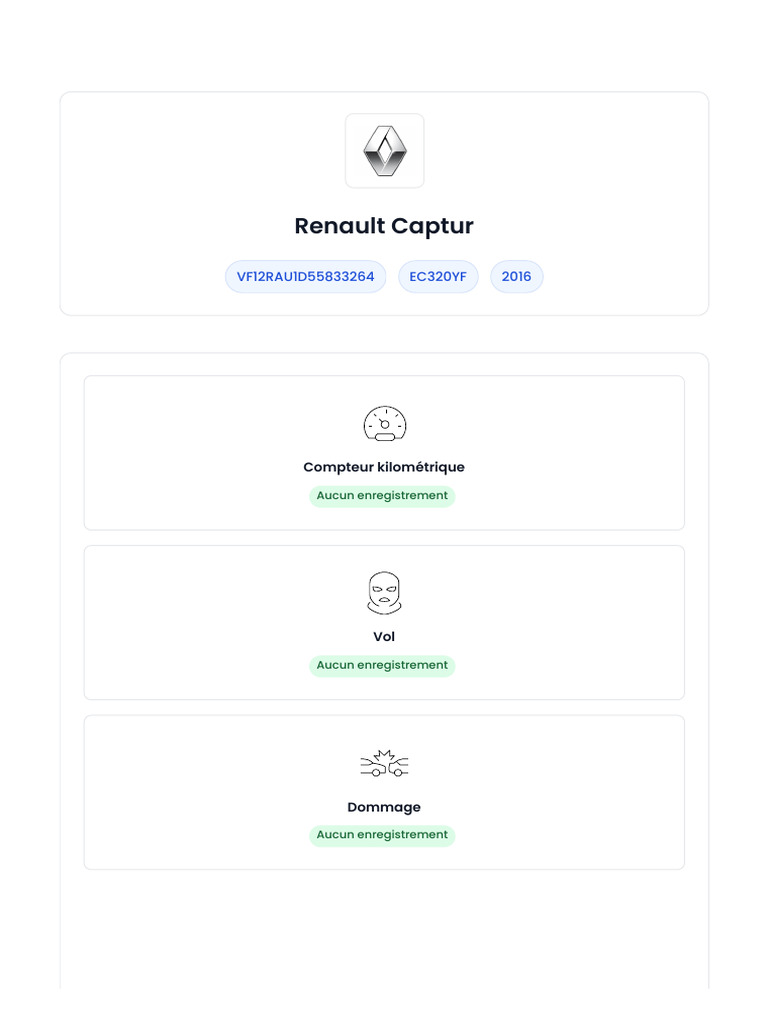This screenshot has height=1024, width=768.
Task: Select the Vol theft card
Action: [x=384, y=622]
